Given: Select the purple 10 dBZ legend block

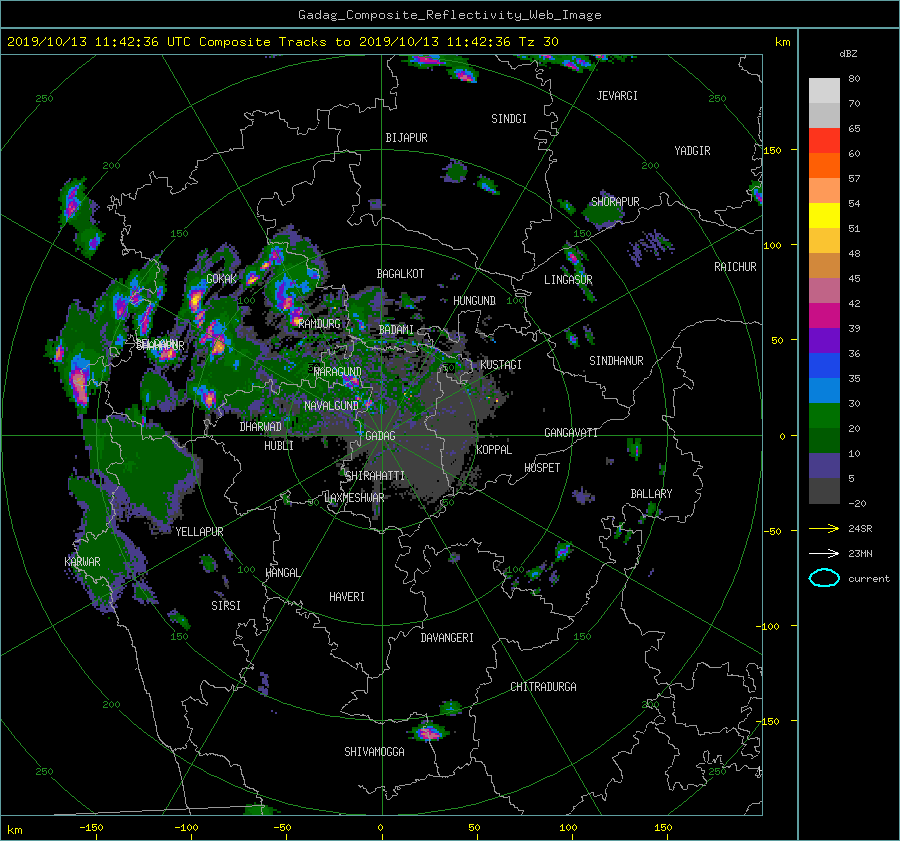Looking at the screenshot, I should point(824,466).
